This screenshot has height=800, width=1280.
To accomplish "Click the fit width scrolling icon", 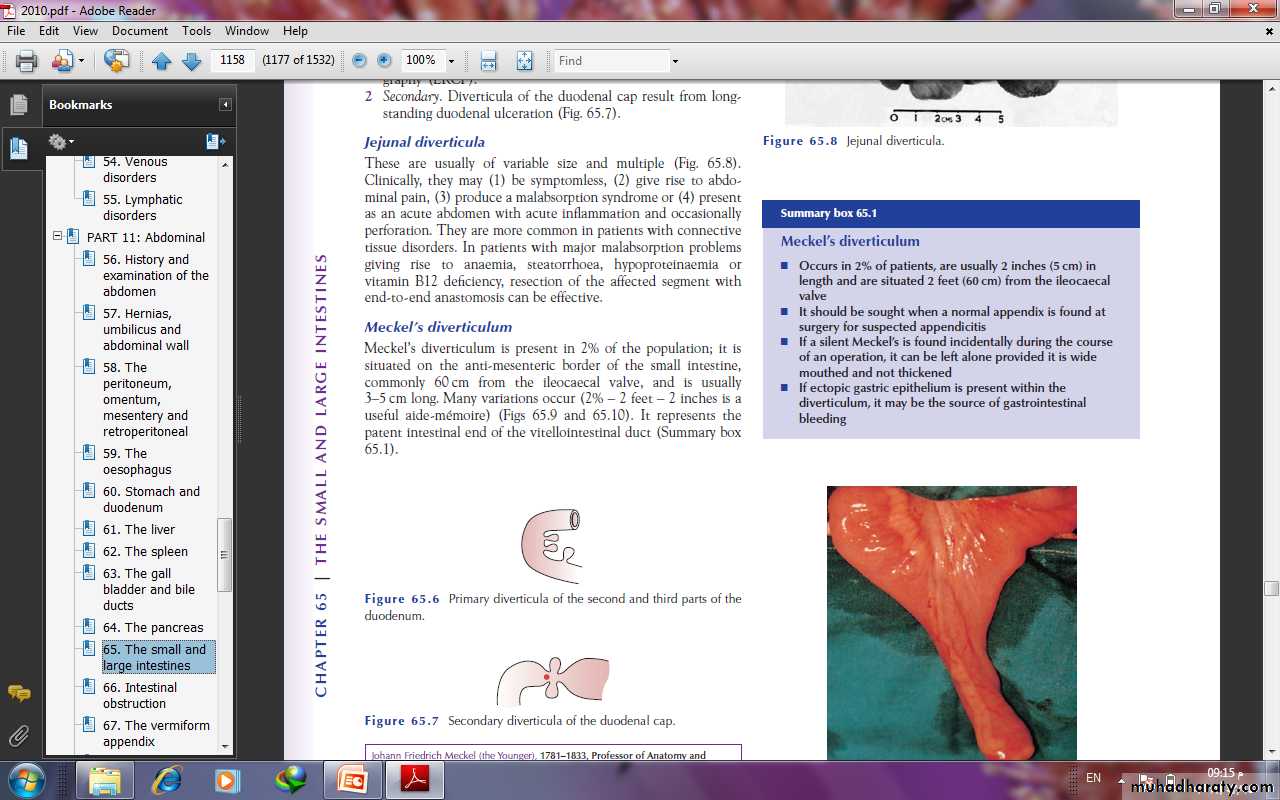I will [x=488, y=61].
